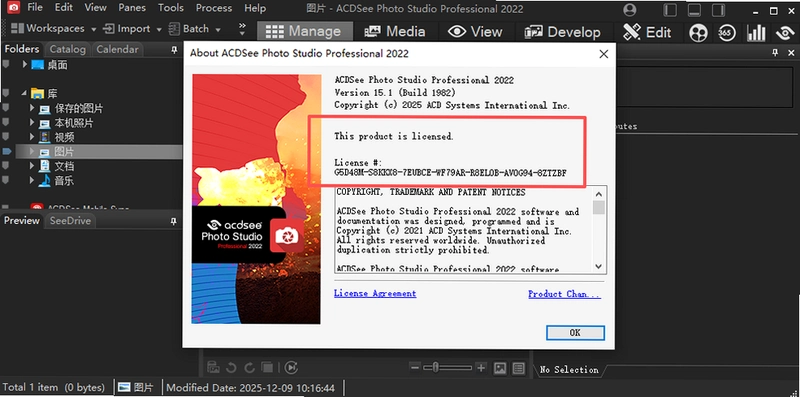Click scroll-up arrow in copyright notices box
The width and height of the screenshot is (800, 397).
point(599,194)
